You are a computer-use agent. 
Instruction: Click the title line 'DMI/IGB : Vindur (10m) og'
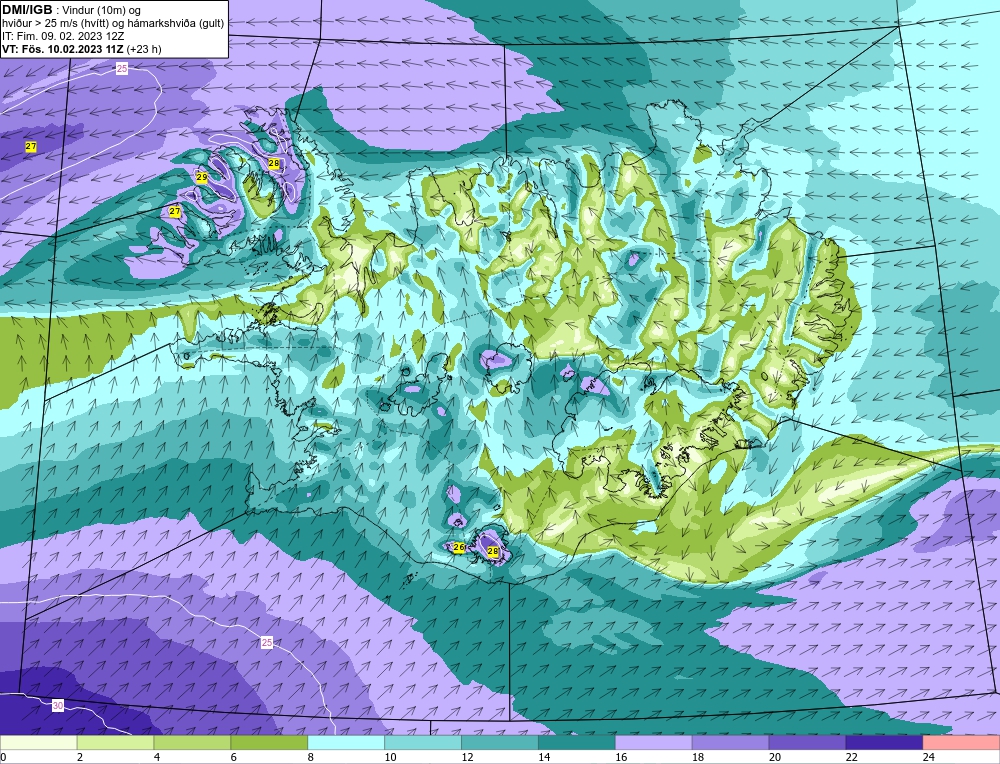point(71,10)
